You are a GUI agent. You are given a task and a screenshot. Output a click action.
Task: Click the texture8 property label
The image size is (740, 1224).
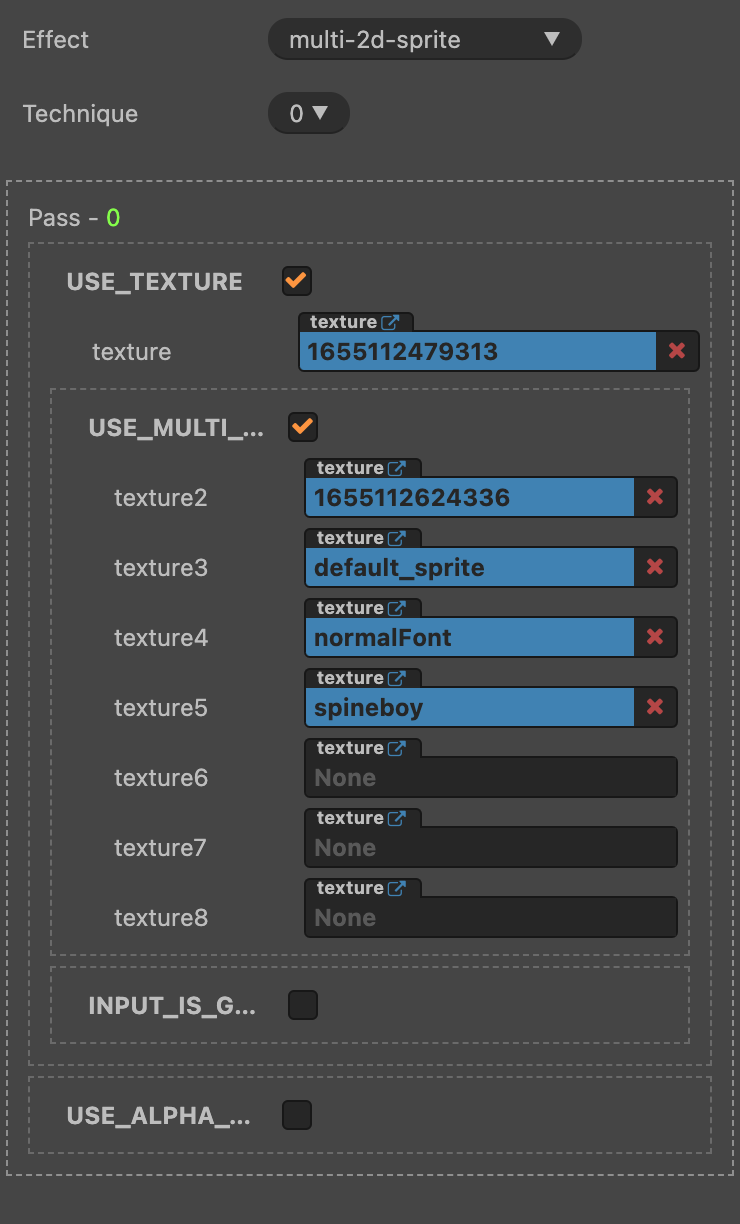click(x=161, y=918)
